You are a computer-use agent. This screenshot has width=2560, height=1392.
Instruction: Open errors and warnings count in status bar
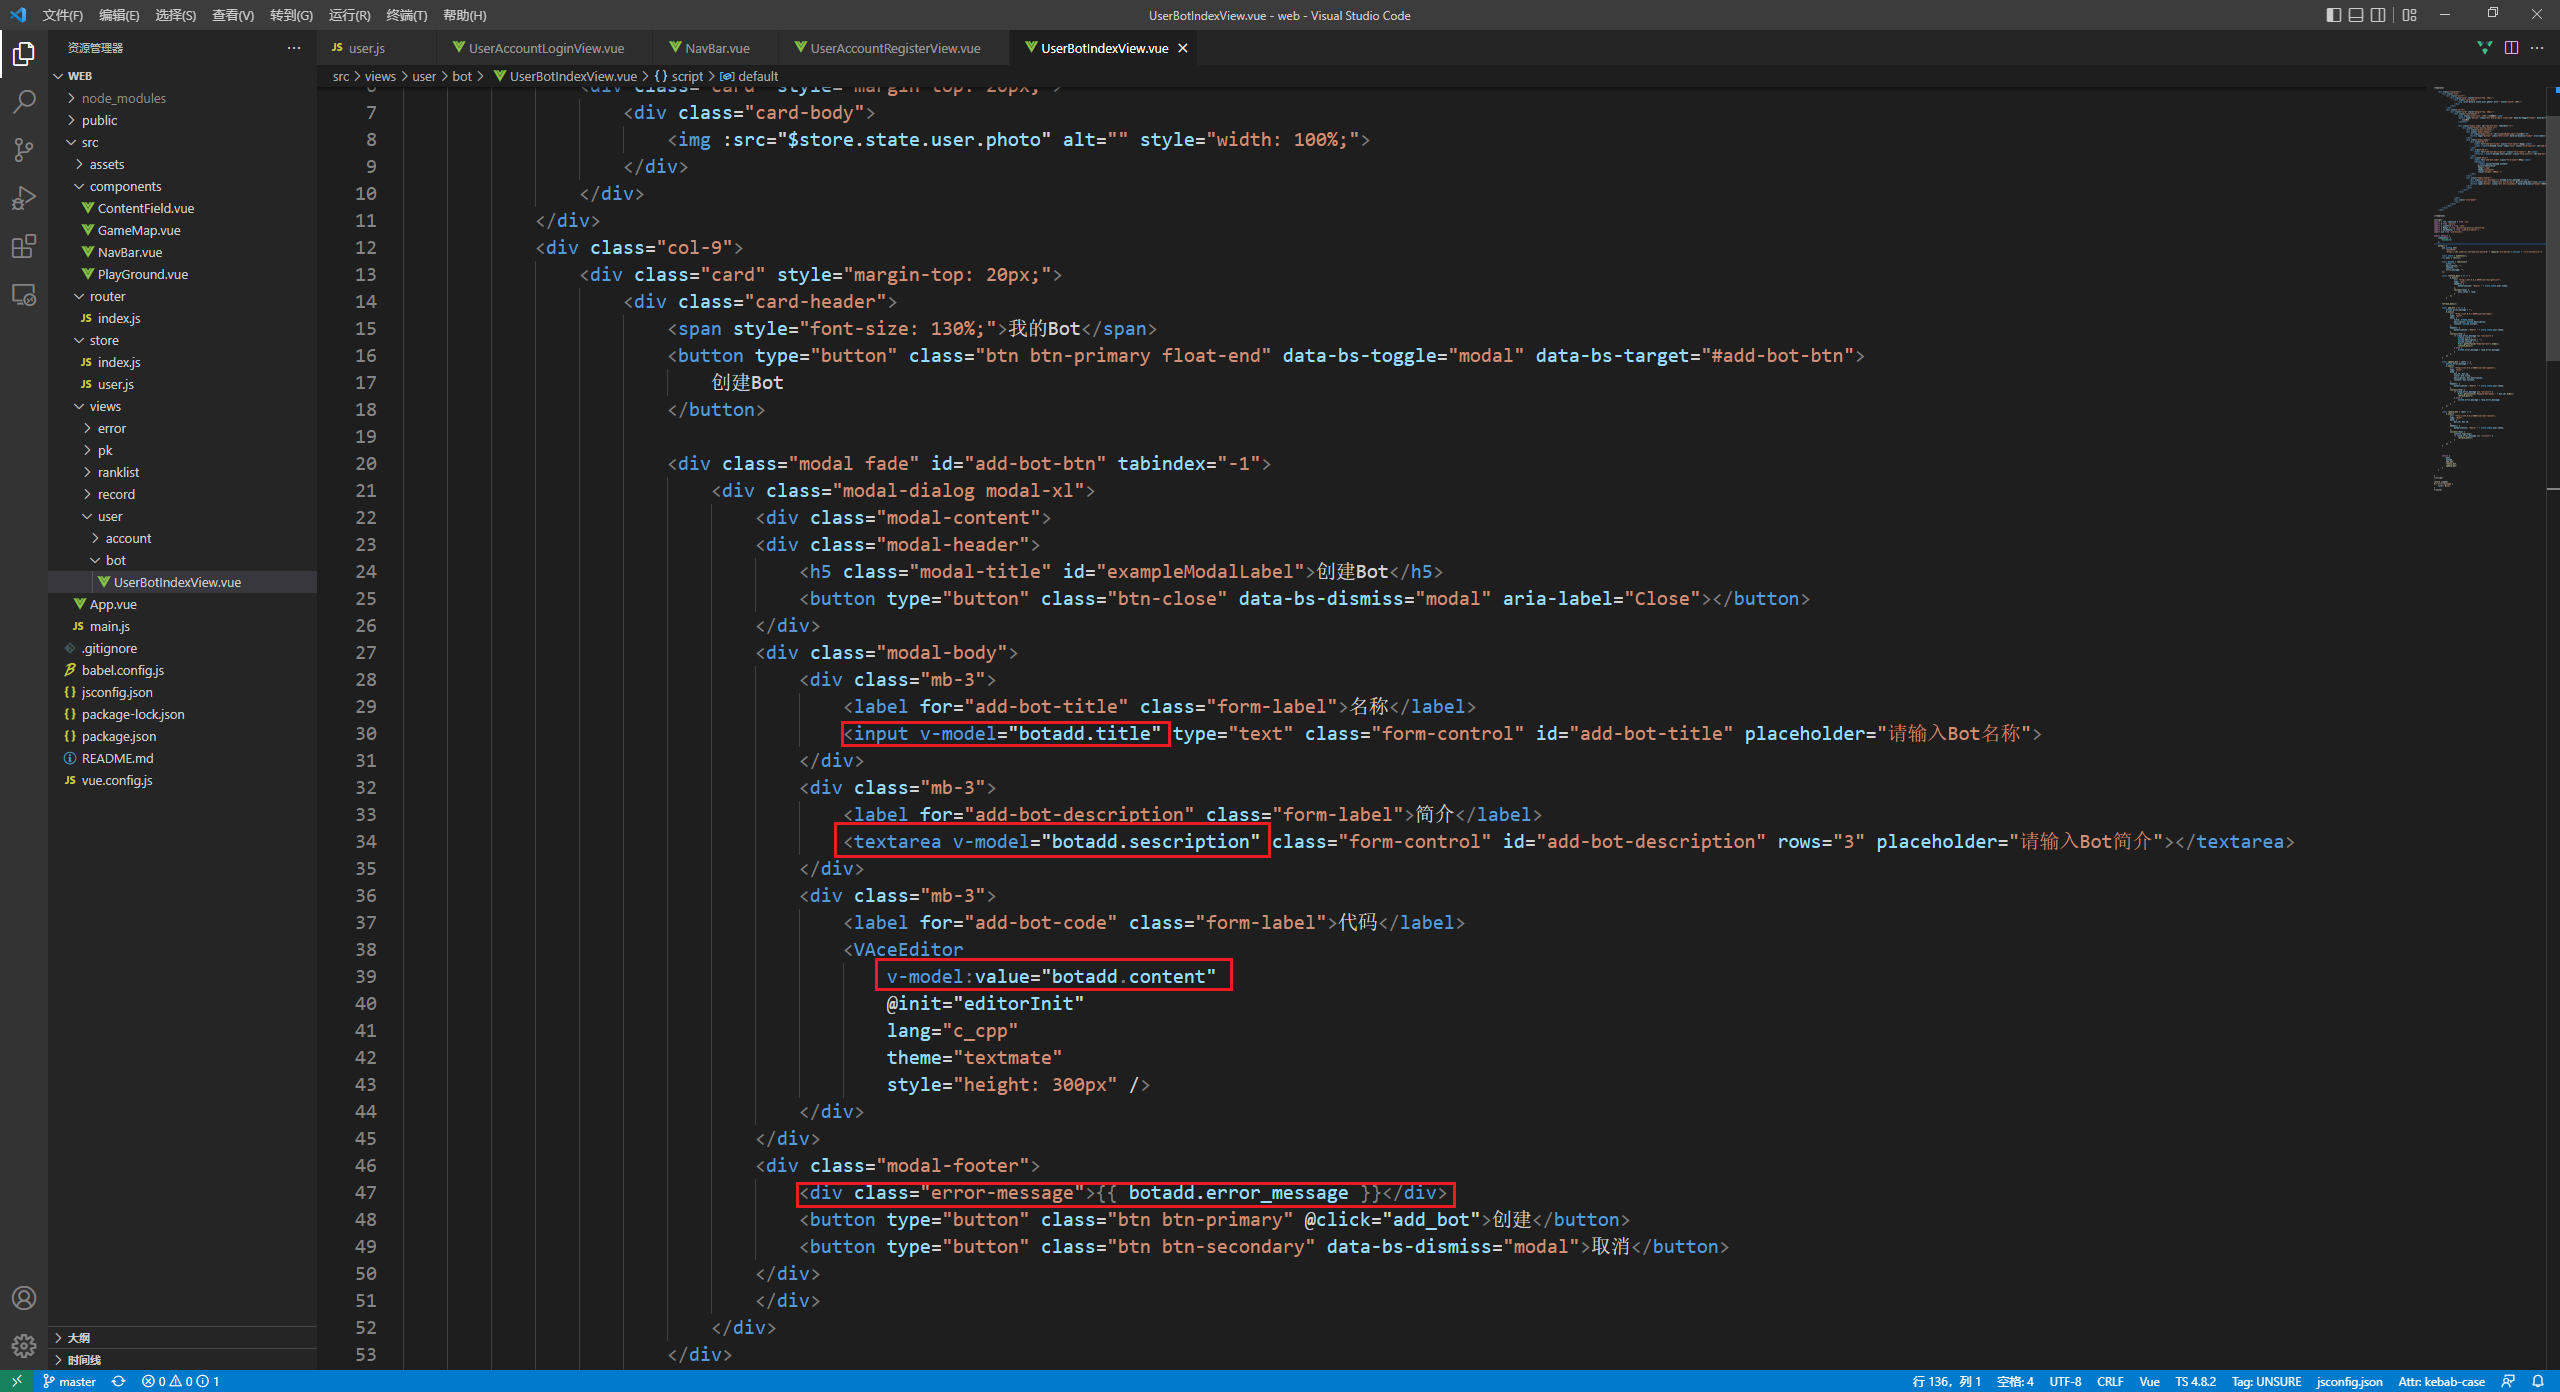point(180,1381)
